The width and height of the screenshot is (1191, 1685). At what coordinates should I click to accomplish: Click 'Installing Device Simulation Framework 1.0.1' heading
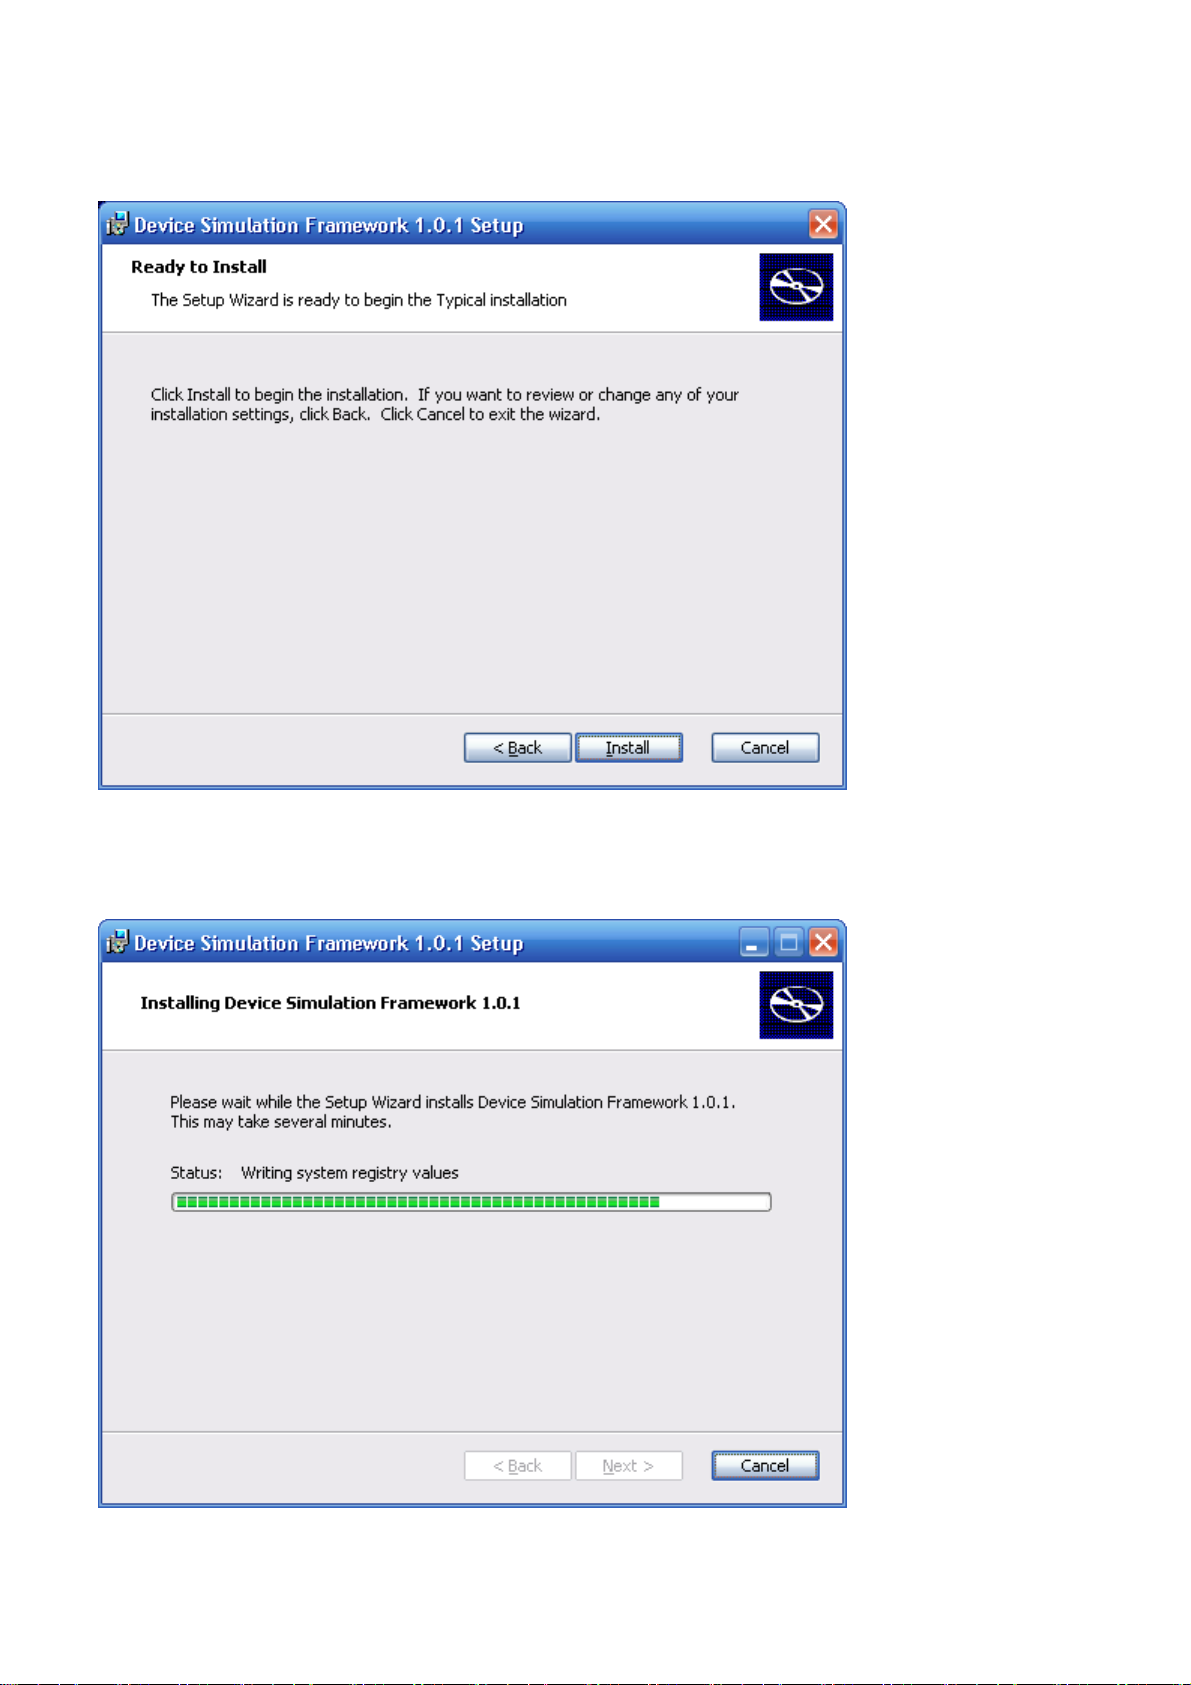pyautogui.click(x=330, y=1003)
